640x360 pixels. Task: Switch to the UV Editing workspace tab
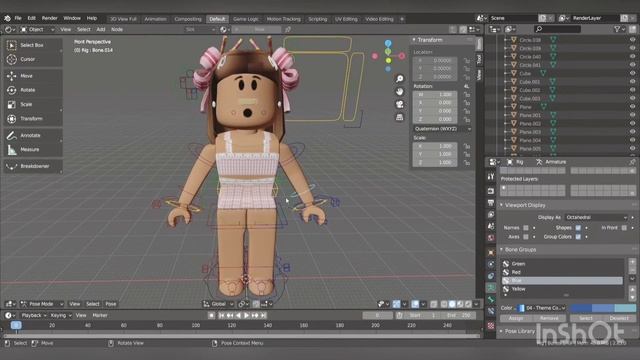pos(346,19)
